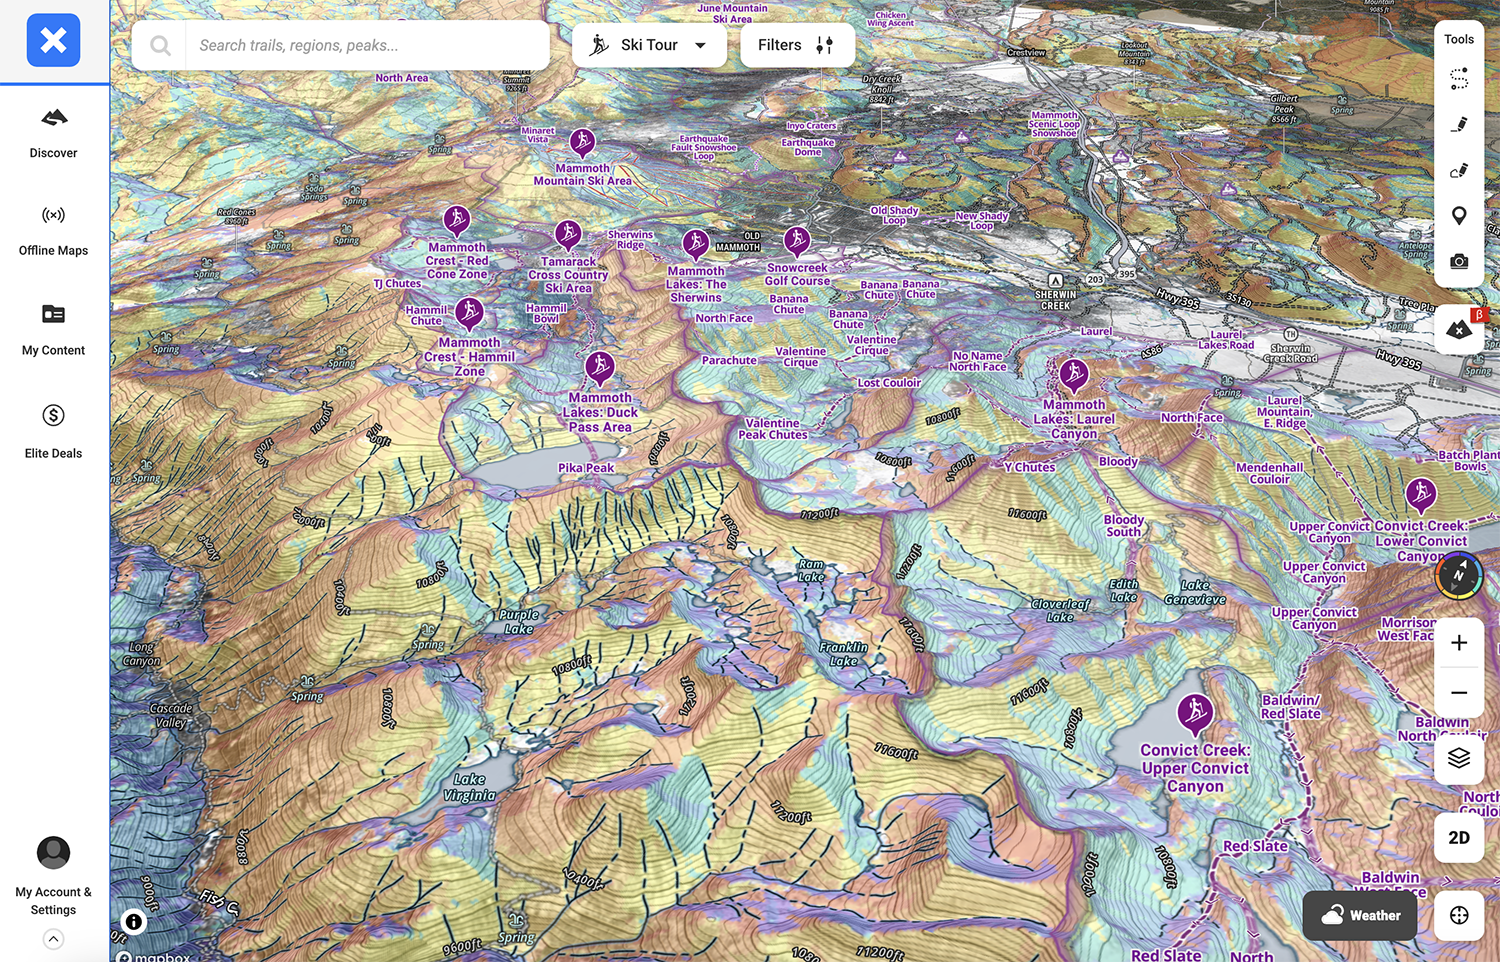Zoom in with the plus button
This screenshot has width=1500, height=962.
point(1459,643)
